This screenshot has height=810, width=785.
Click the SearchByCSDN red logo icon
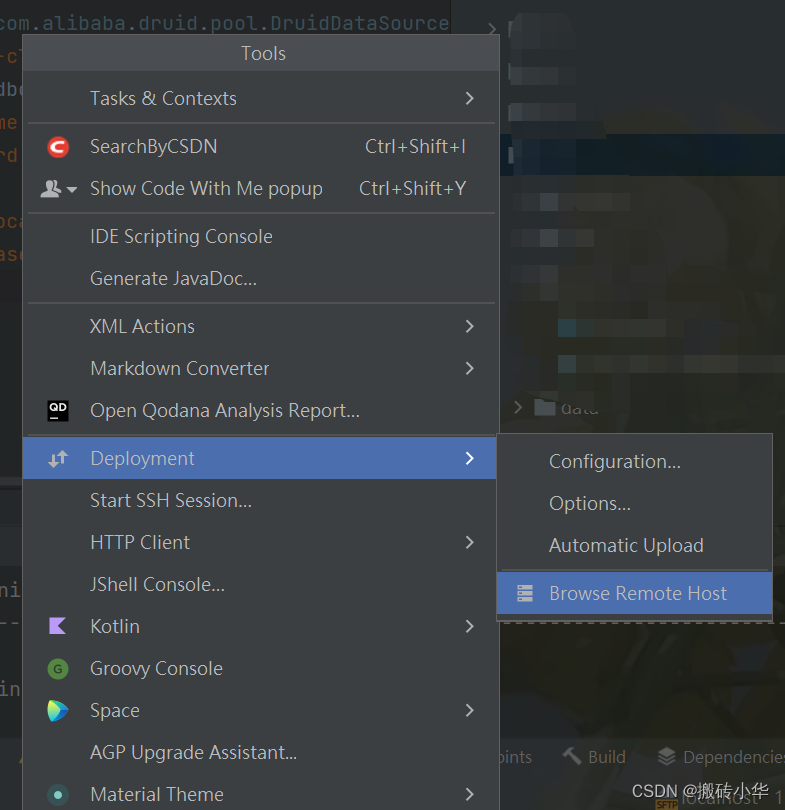click(58, 147)
